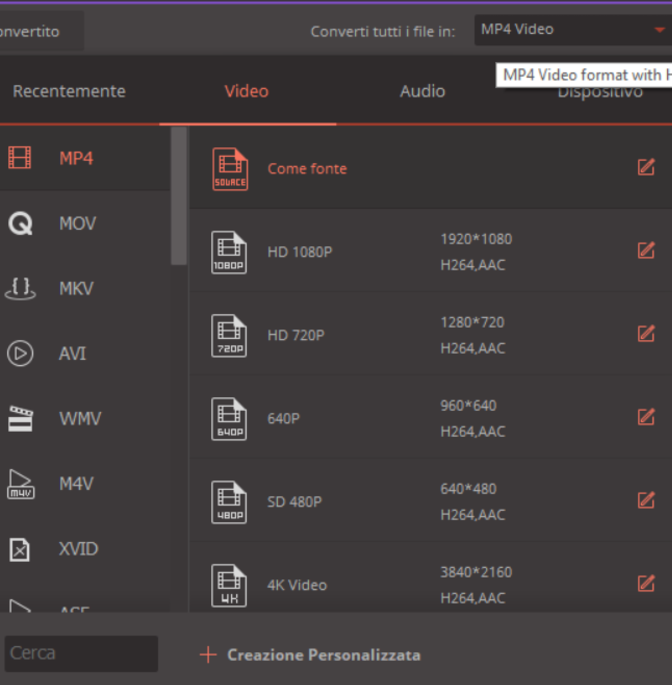Viewport: 672px width, 685px height.
Task: Select the MP4 film strip icon
Action: [20, 157]
